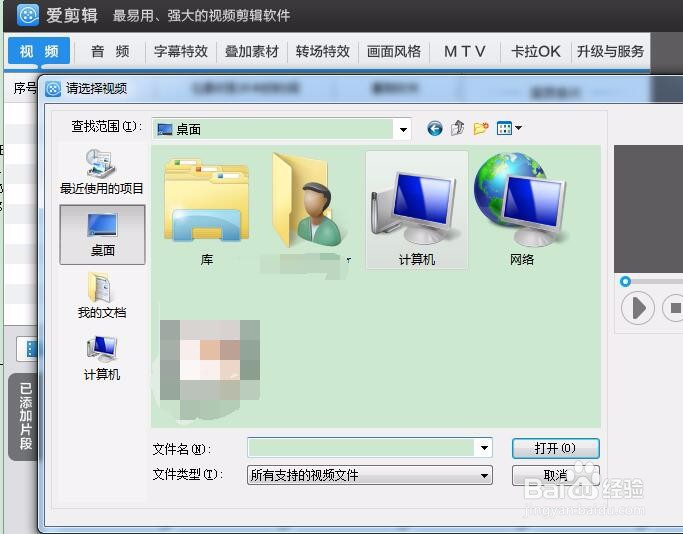This screenshot has height=534, width=683.
Task: Select 桌面 in the places sidebar
Action: [x=102, y=235]
